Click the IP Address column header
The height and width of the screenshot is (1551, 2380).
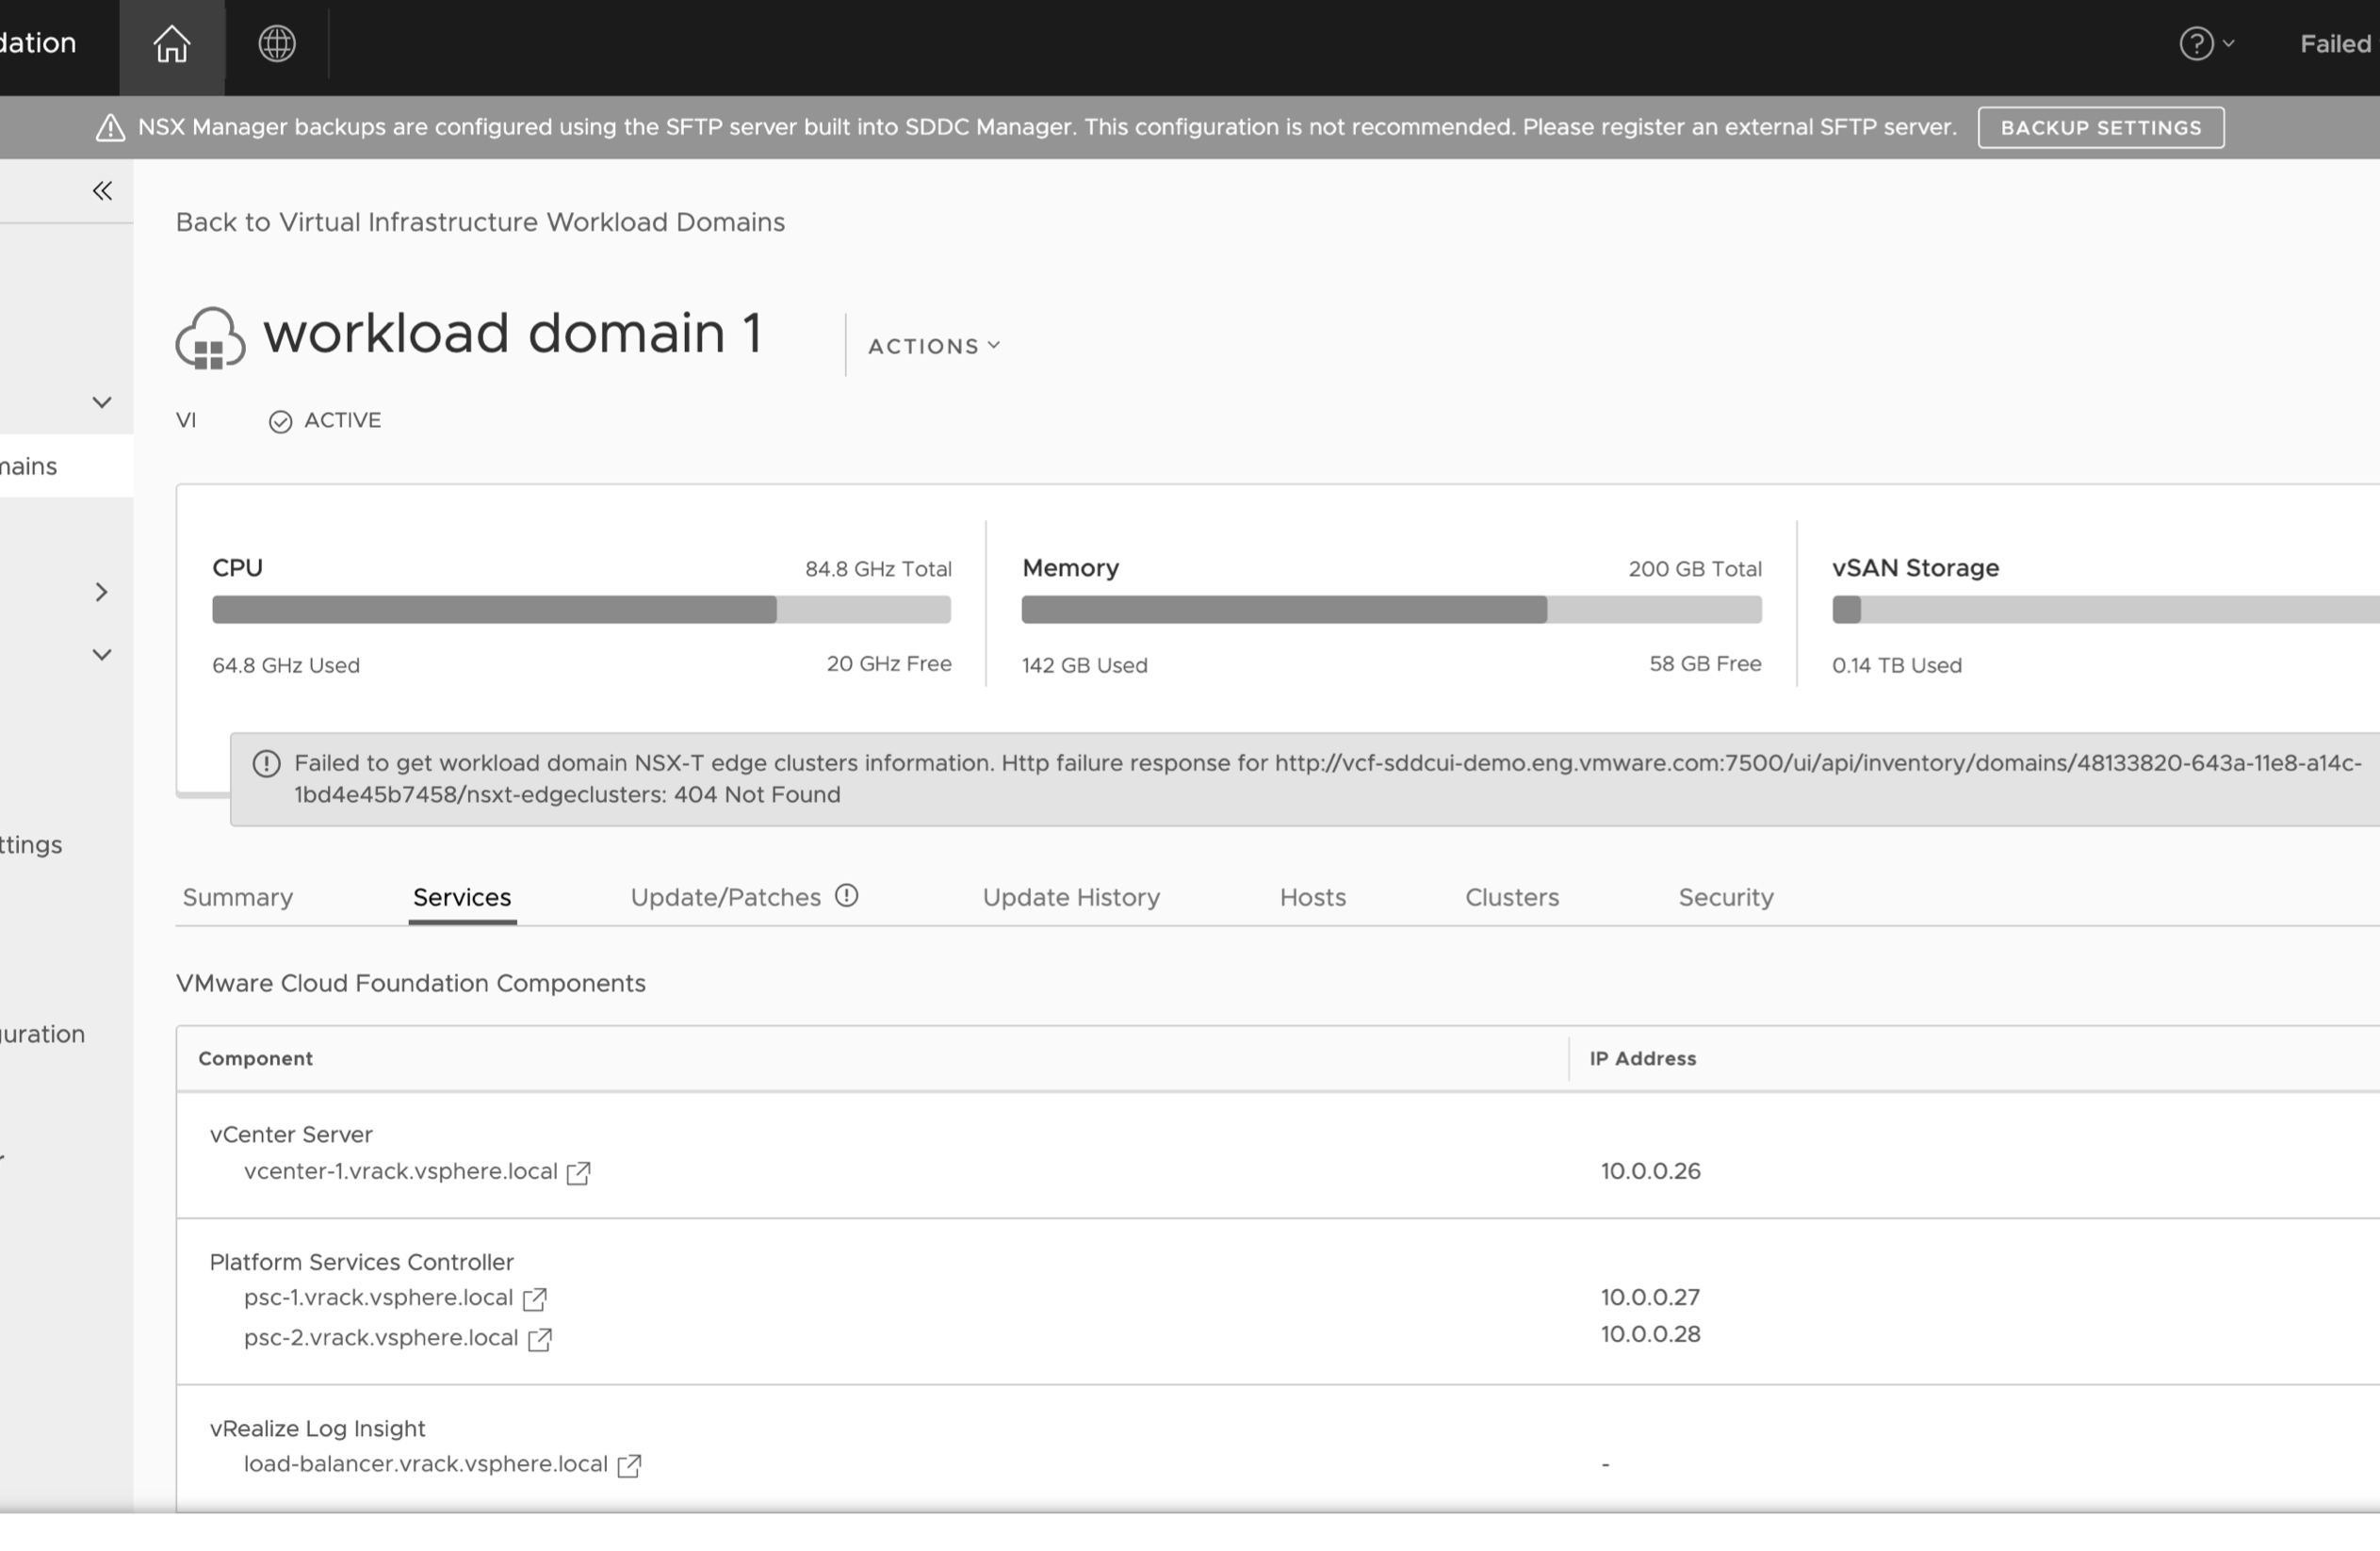click(1643, 1059)
